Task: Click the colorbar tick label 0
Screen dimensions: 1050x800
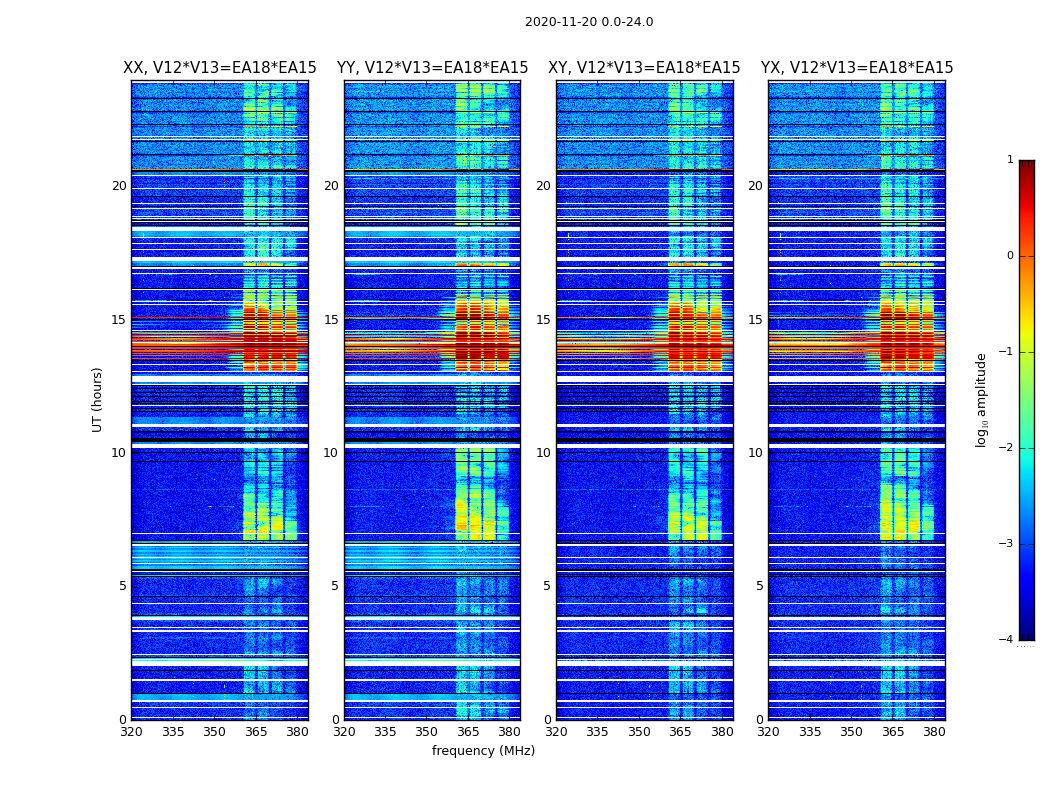Action: [x=1010, y=256]
